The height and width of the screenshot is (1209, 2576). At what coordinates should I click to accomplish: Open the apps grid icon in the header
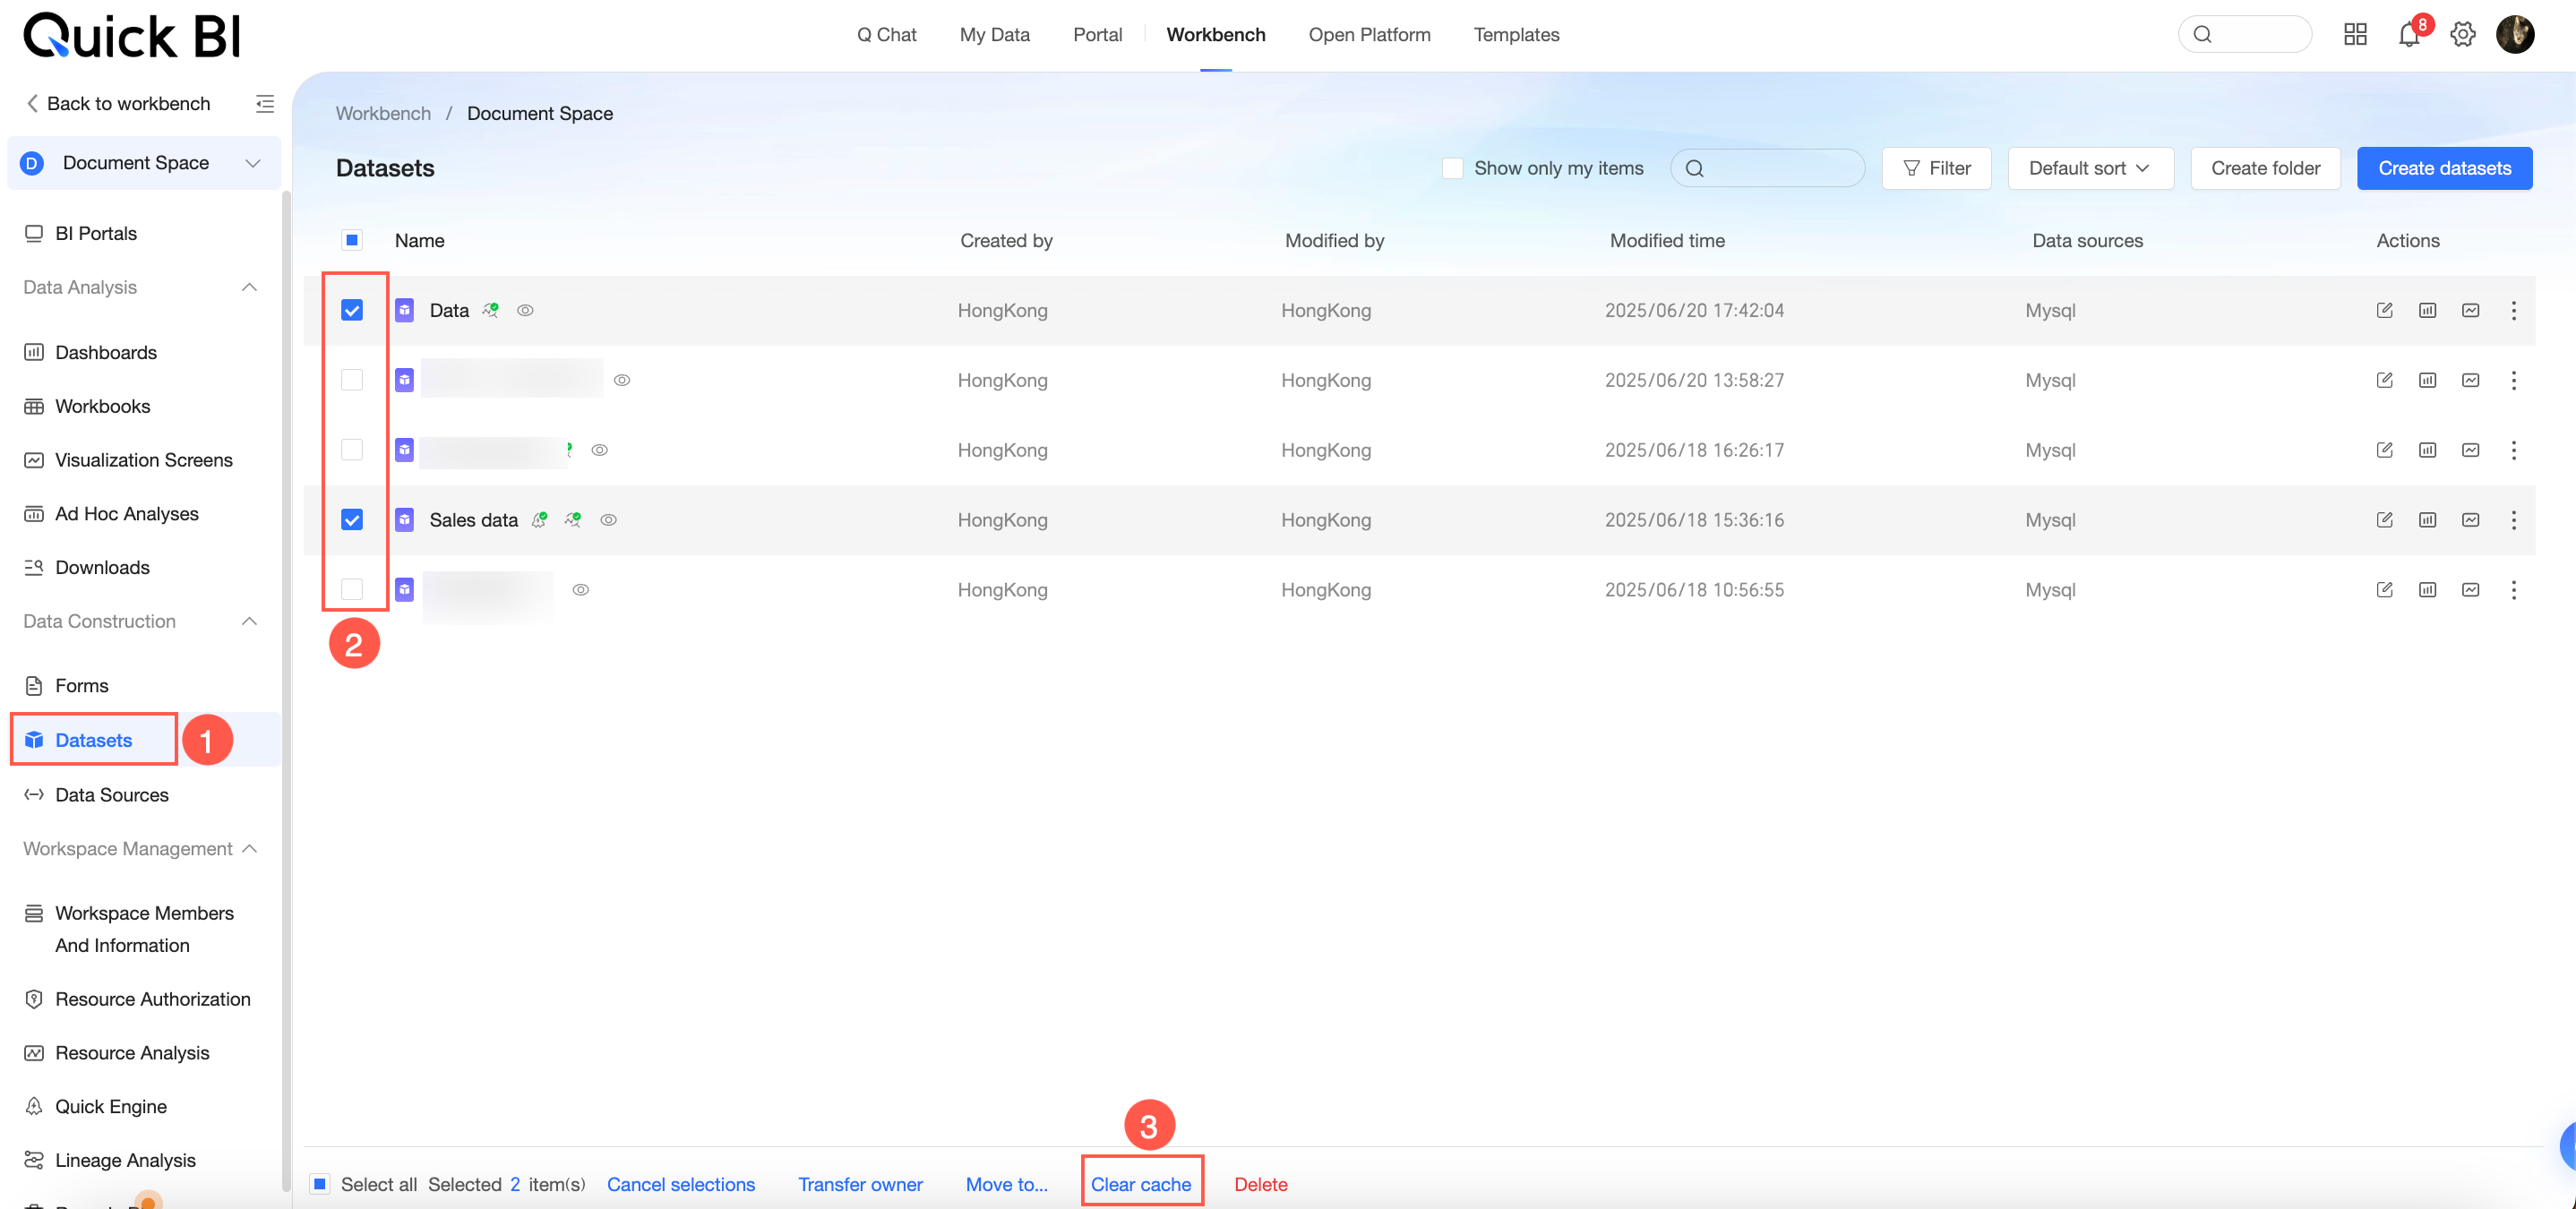click(2355, 35)
